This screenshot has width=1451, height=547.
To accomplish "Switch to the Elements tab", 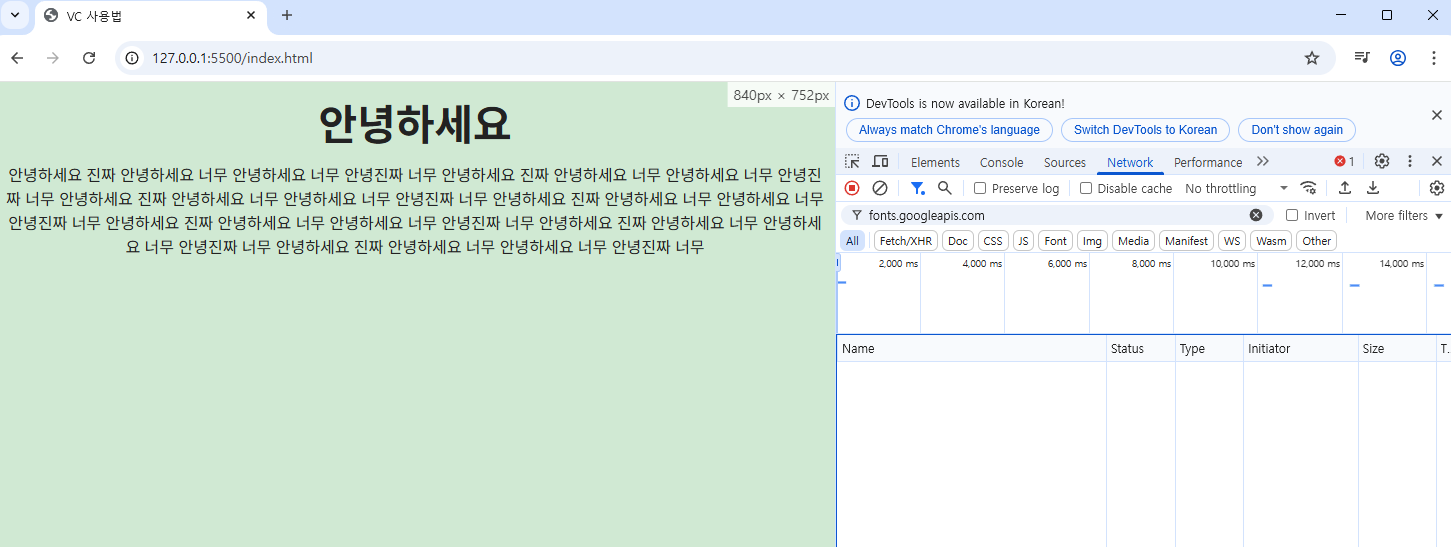I will click(x=935, y=162).
